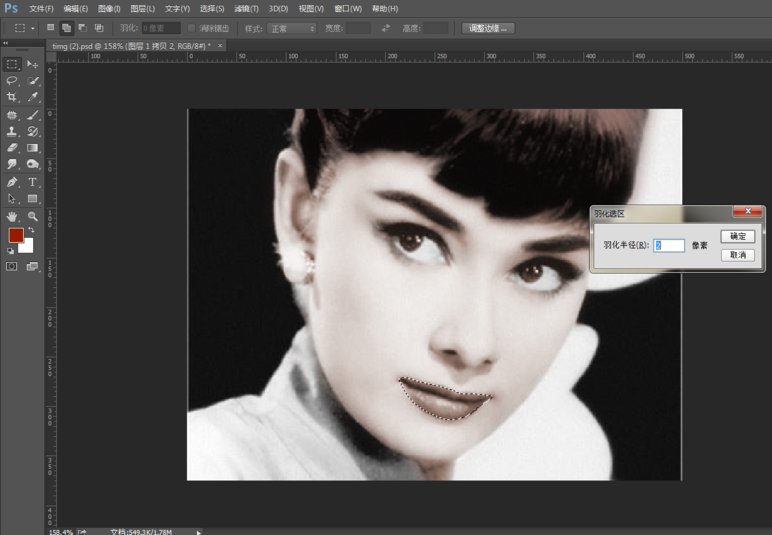The image size is (772, 535).
Task: Toggle Quick Mask mode icon
Action: (x=12, y=267)
